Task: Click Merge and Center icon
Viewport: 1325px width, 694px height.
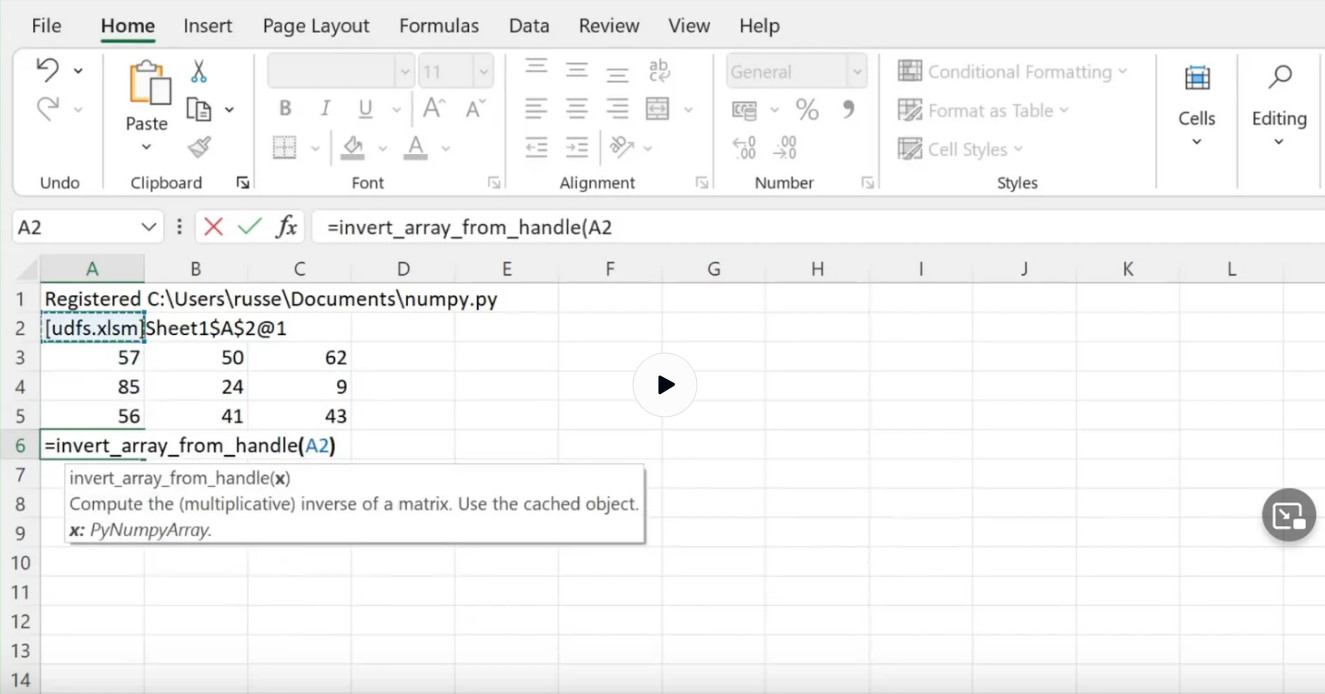Action: pyautogui.click(x=658, y=108)
